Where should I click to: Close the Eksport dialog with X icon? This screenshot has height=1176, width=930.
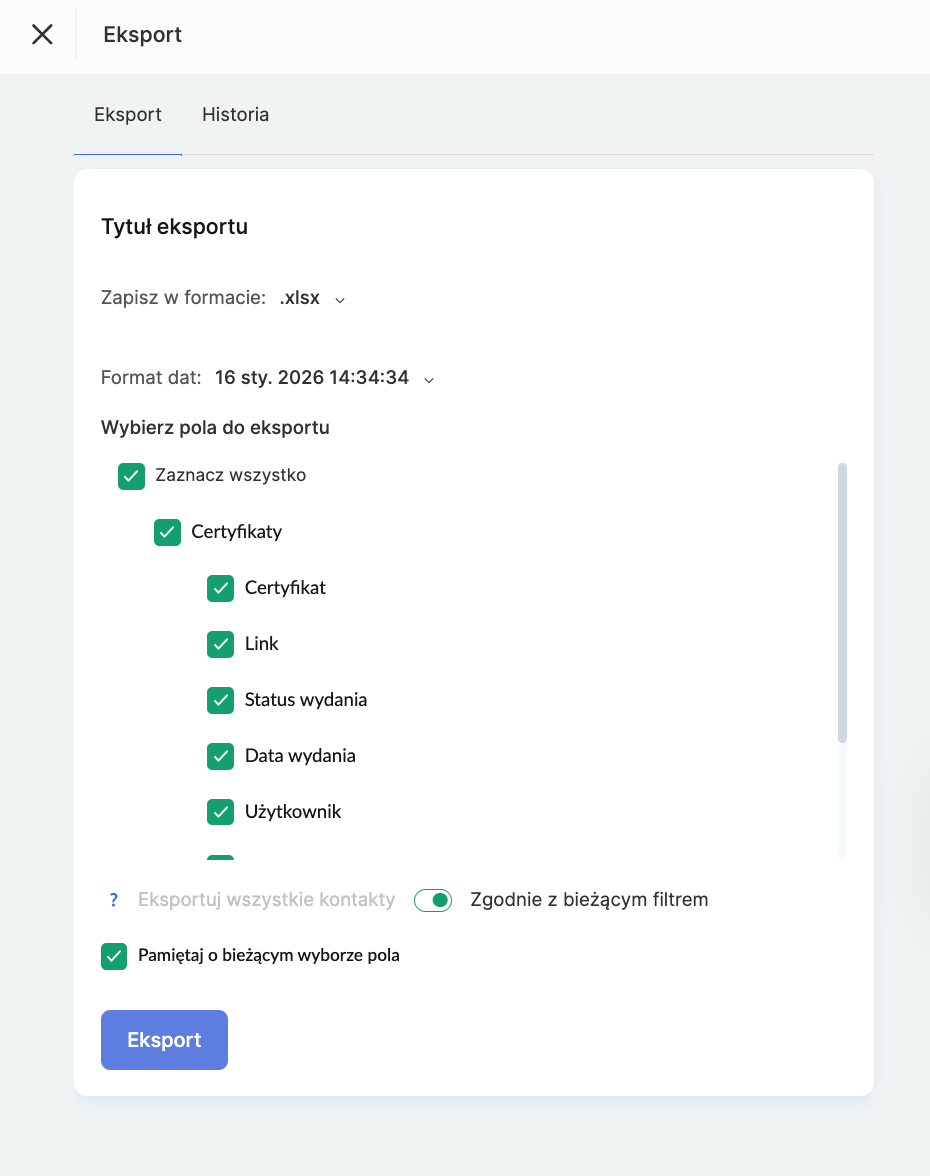(x=42, y=35)
